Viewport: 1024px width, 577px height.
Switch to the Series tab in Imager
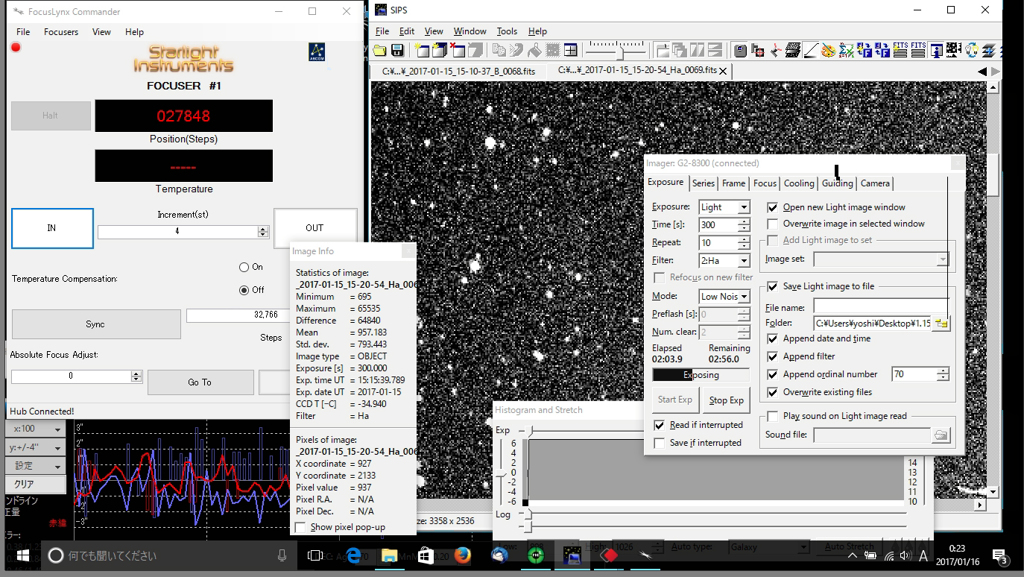point(703,183)
